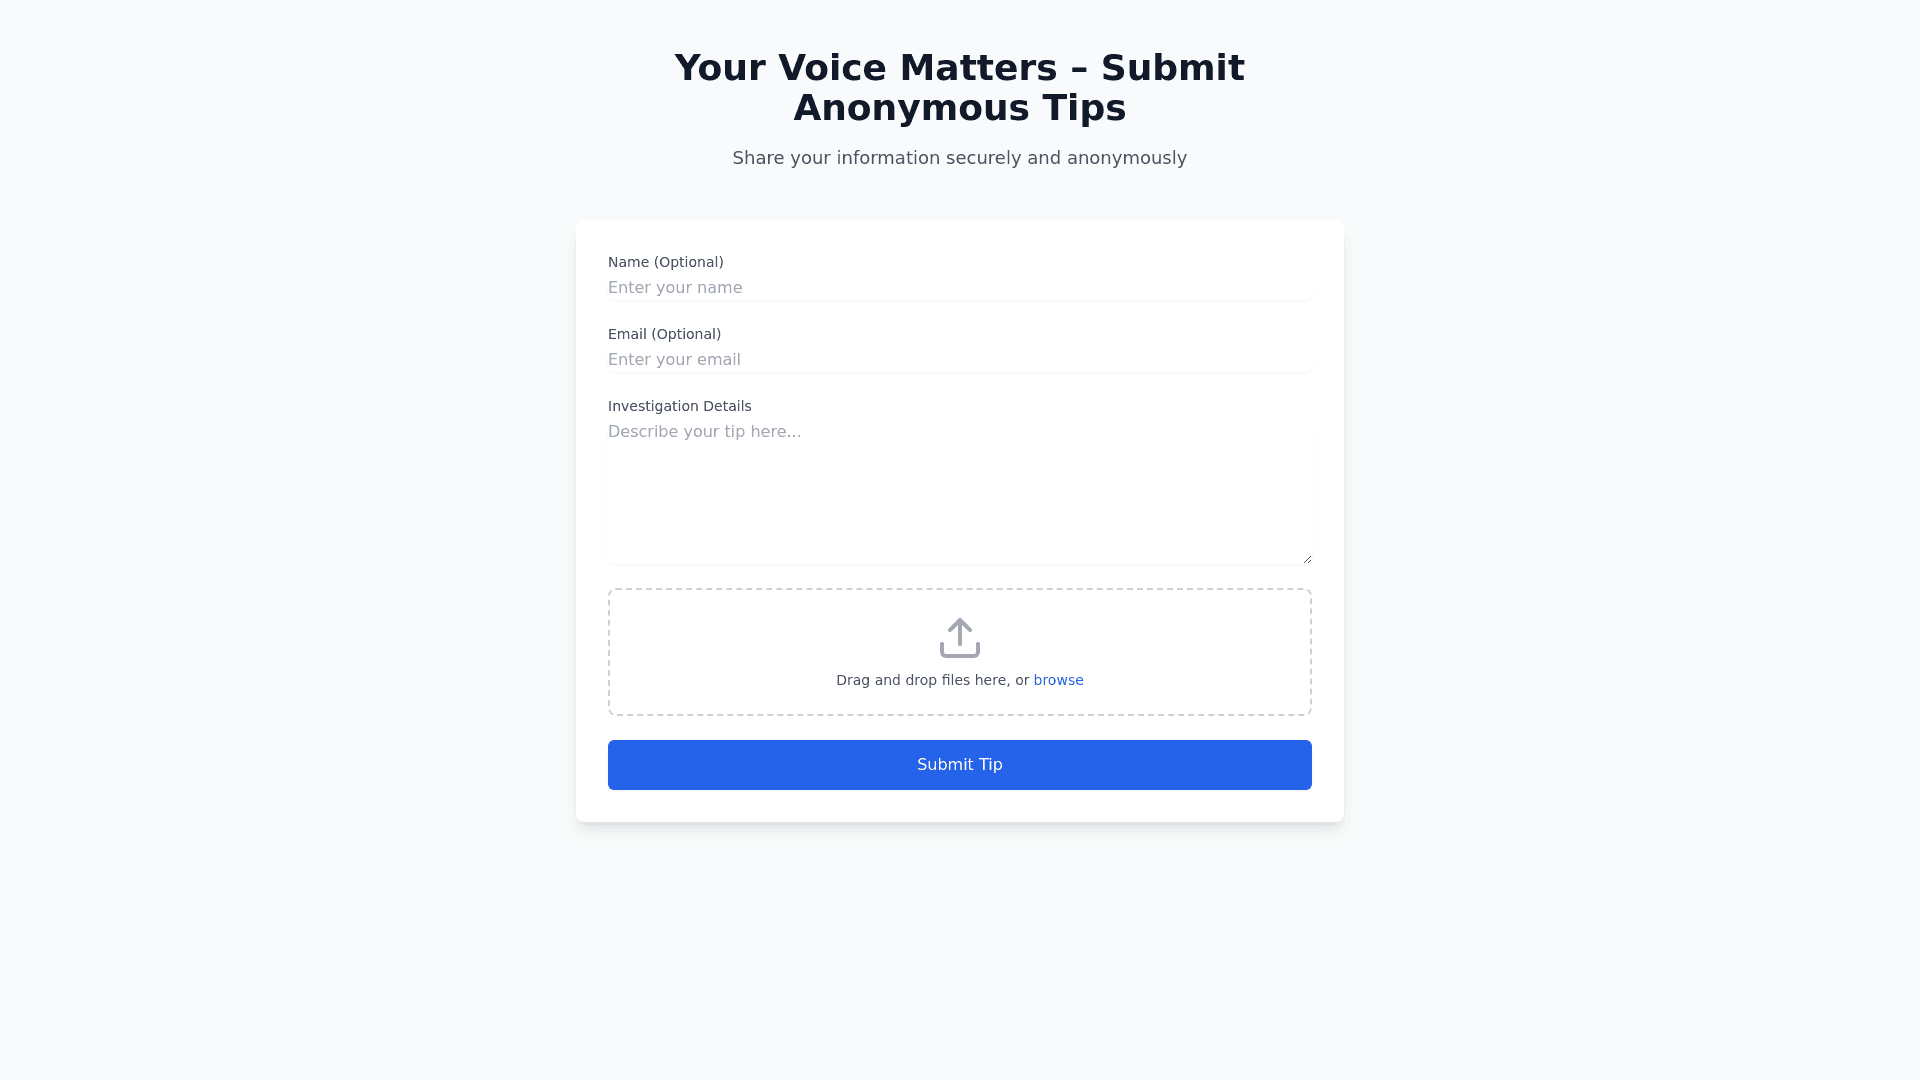
Task: Click the word "Submit" in the page heading
Action: pyautogui.click(x=1172, y=68)
